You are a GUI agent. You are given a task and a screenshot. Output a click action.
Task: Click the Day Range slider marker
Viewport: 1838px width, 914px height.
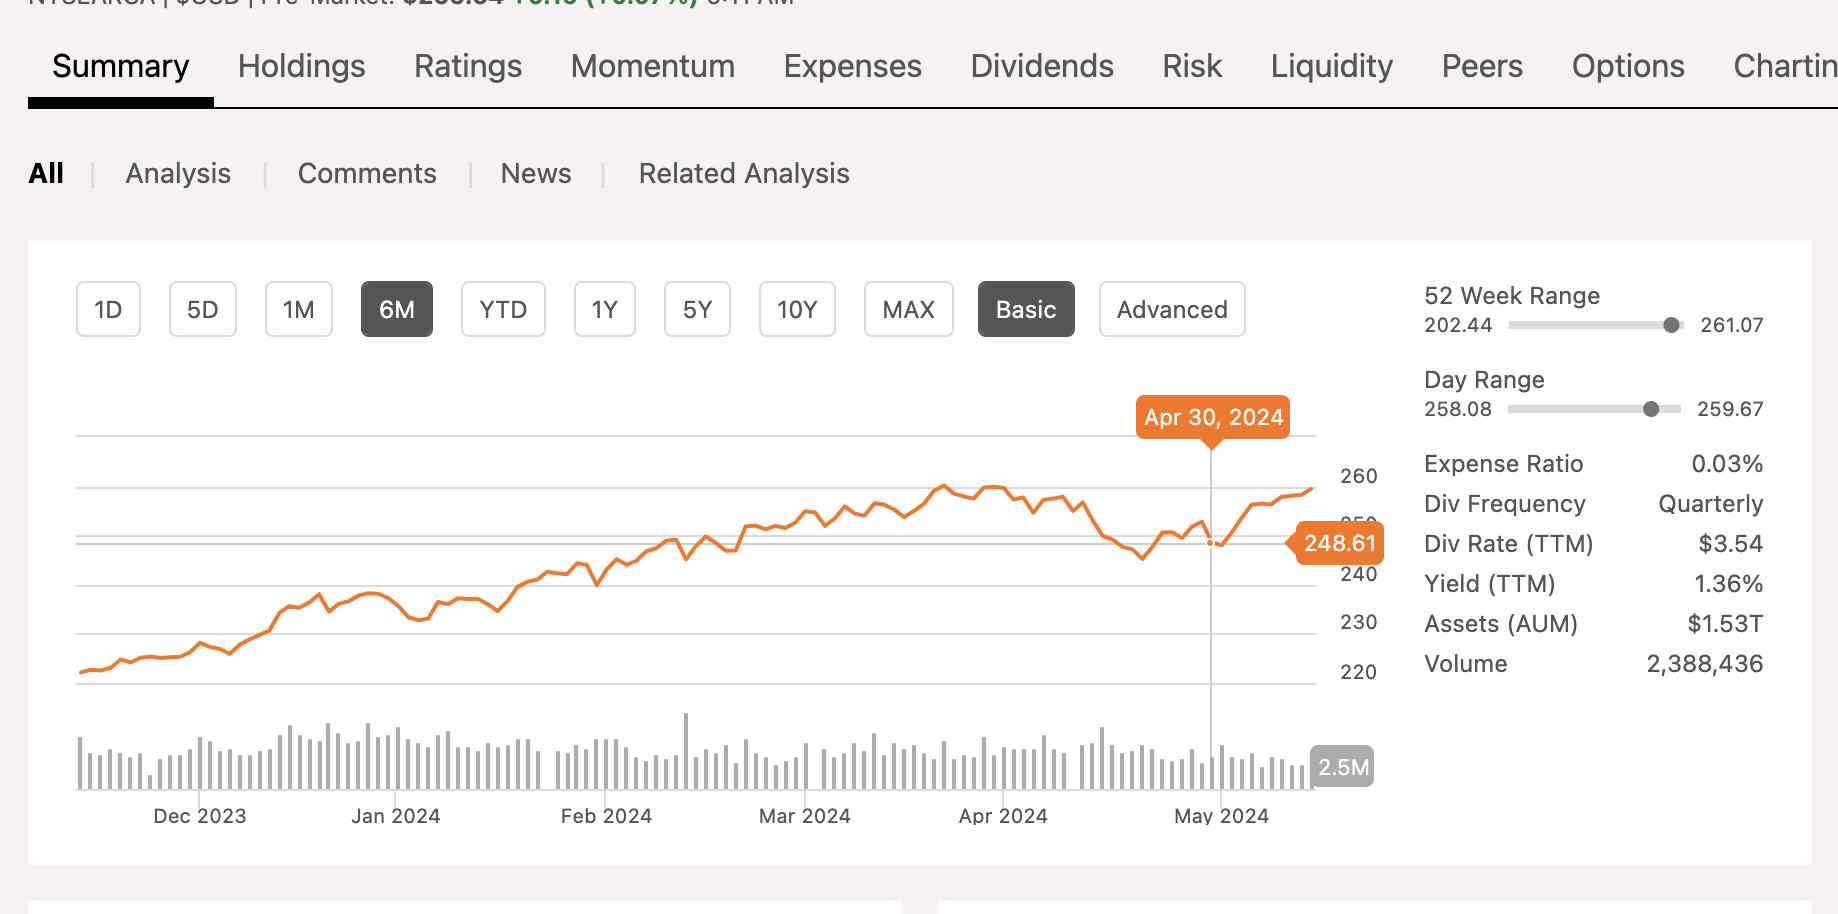[x=1651, y=409]
